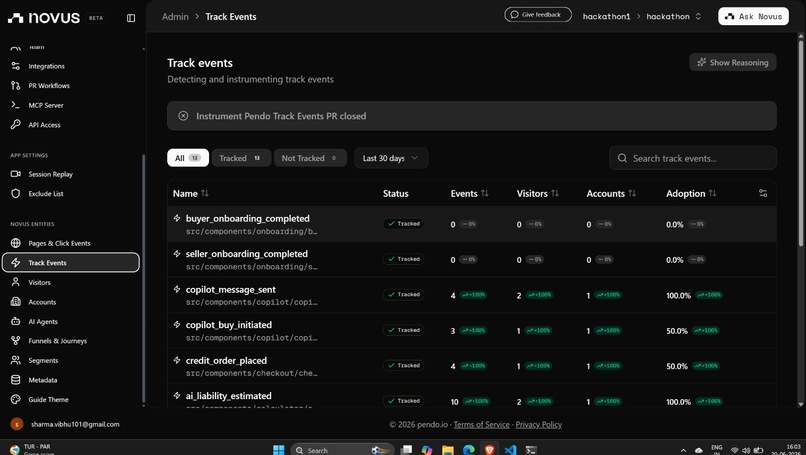Click the sidebar vertical scrollbar
Viewport: 806px width, 455px height.
(143, 278)
